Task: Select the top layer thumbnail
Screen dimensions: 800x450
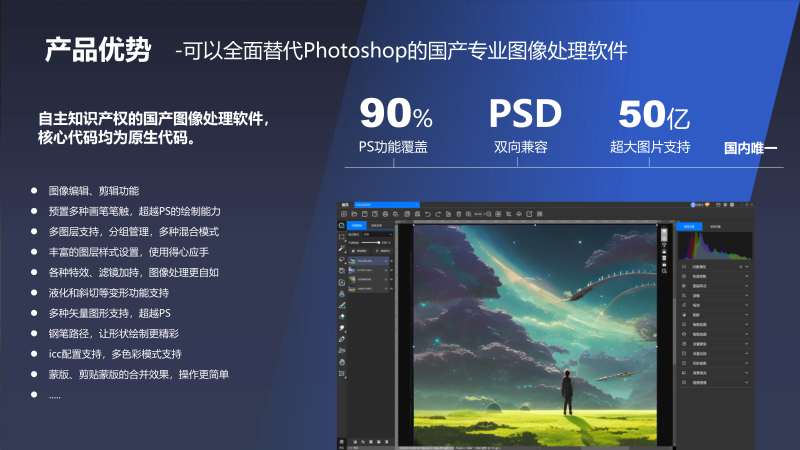Action: (x=352, y=261)
